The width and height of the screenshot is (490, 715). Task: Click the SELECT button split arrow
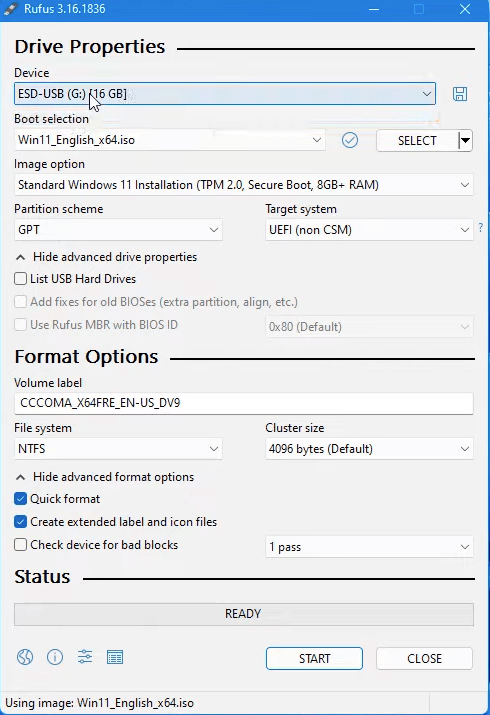[465, 140]
